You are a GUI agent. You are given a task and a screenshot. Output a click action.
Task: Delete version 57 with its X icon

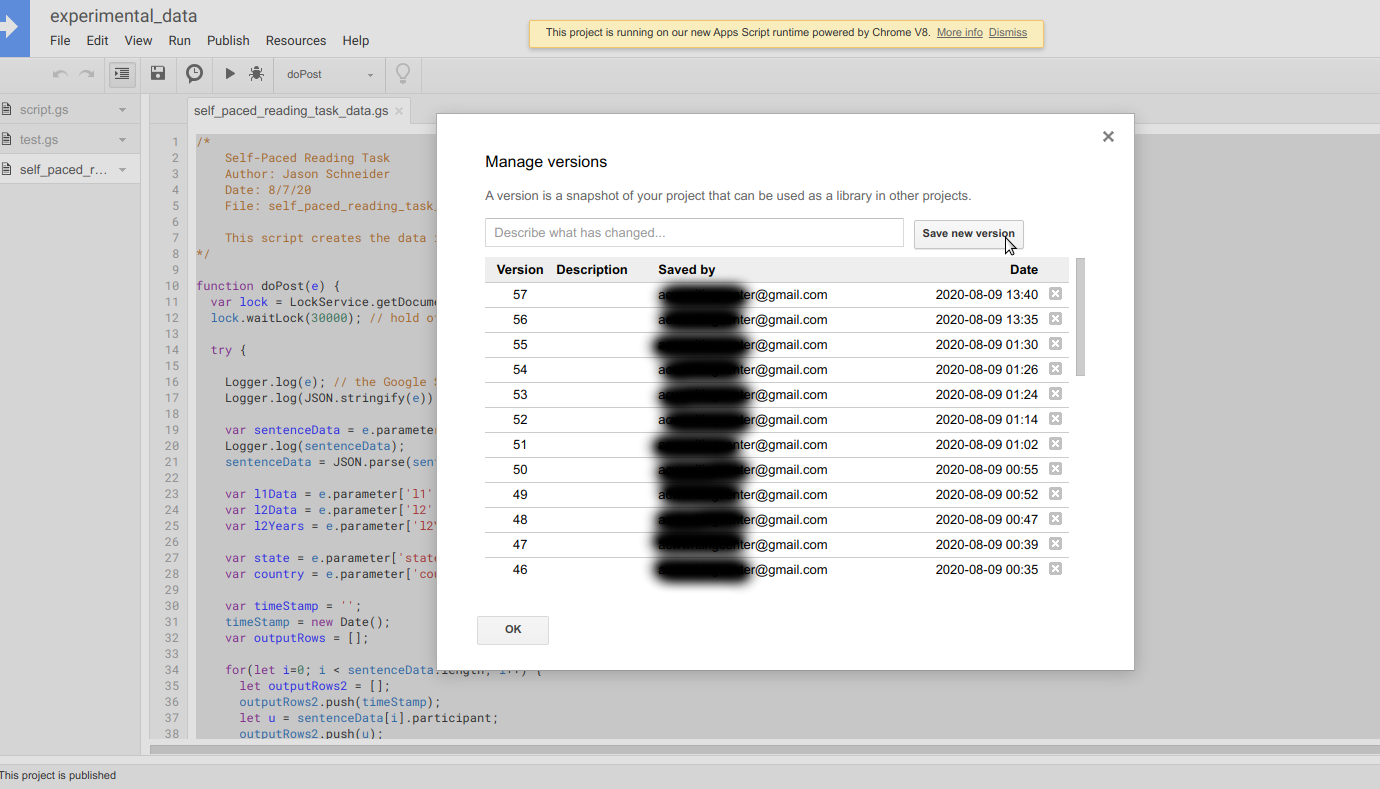(1055, 294)
